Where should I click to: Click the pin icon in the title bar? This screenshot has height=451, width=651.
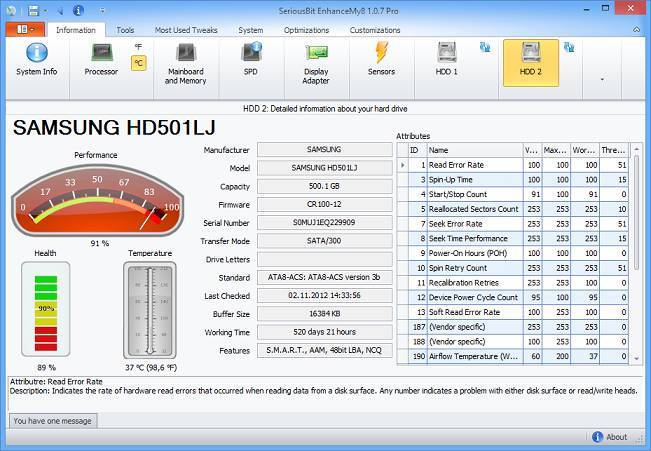(61, 10)
